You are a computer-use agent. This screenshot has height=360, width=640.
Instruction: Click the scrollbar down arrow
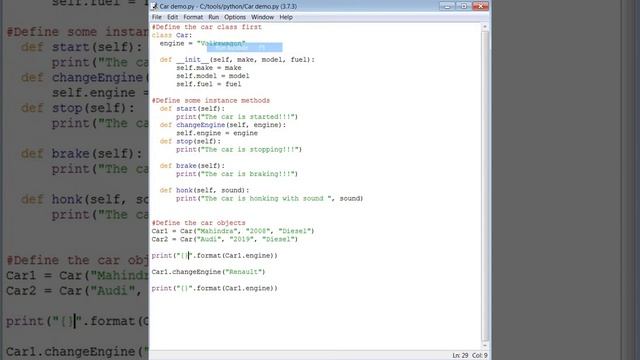tap(485, 346)
